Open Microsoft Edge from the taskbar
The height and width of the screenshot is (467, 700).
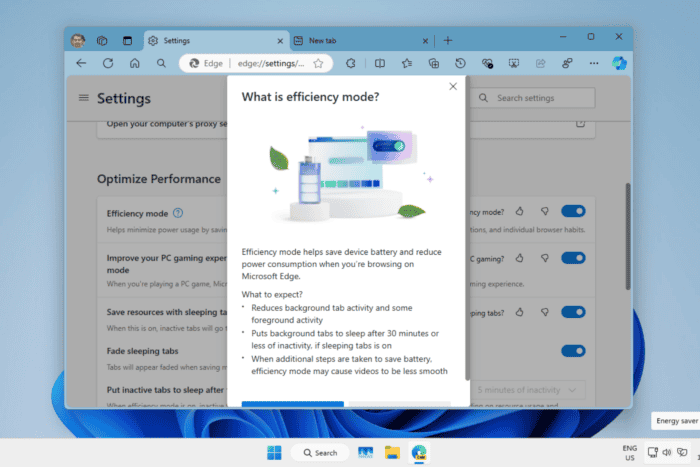419,453
